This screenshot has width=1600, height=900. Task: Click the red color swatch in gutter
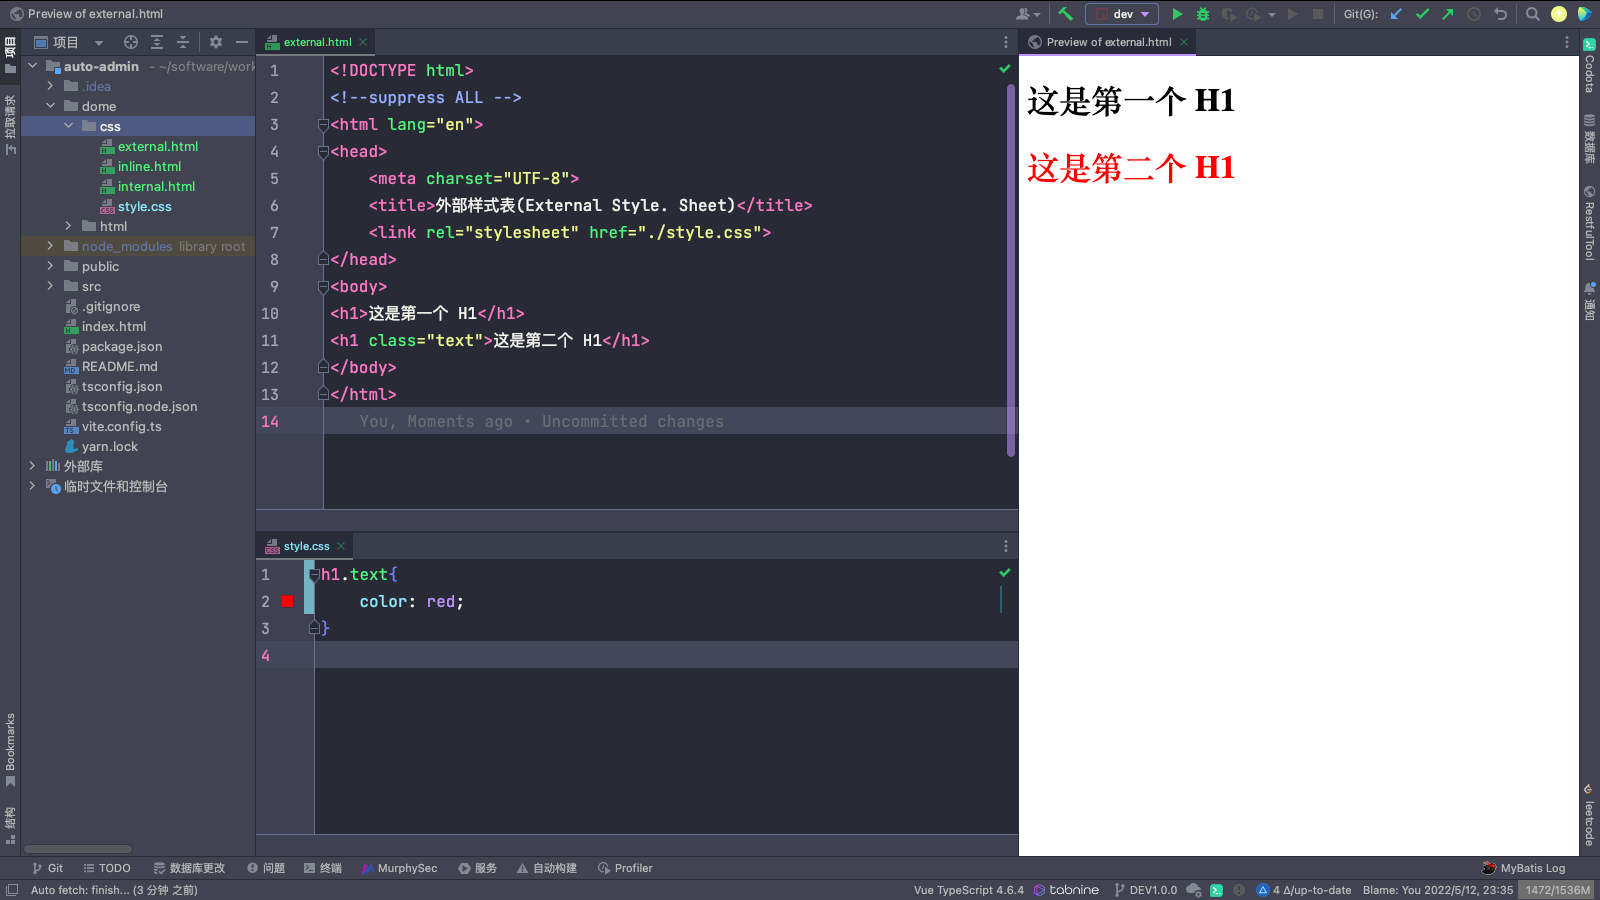(287, 602)
